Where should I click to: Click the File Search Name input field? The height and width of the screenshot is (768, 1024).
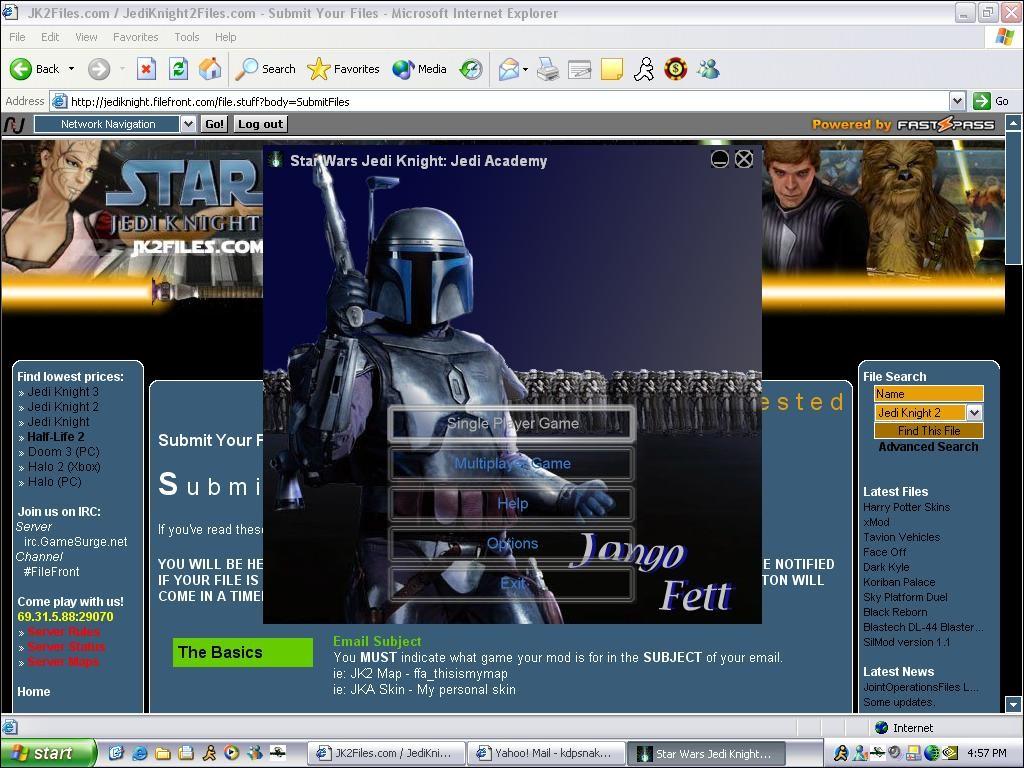[928, 394]
